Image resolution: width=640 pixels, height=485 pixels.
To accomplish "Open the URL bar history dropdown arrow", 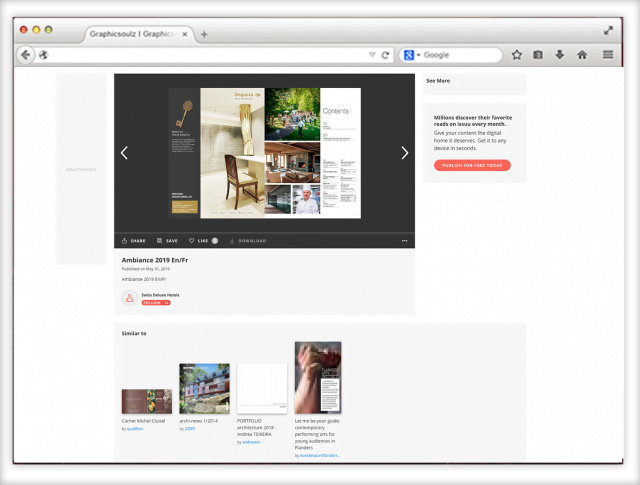I will tap(372, 55).
